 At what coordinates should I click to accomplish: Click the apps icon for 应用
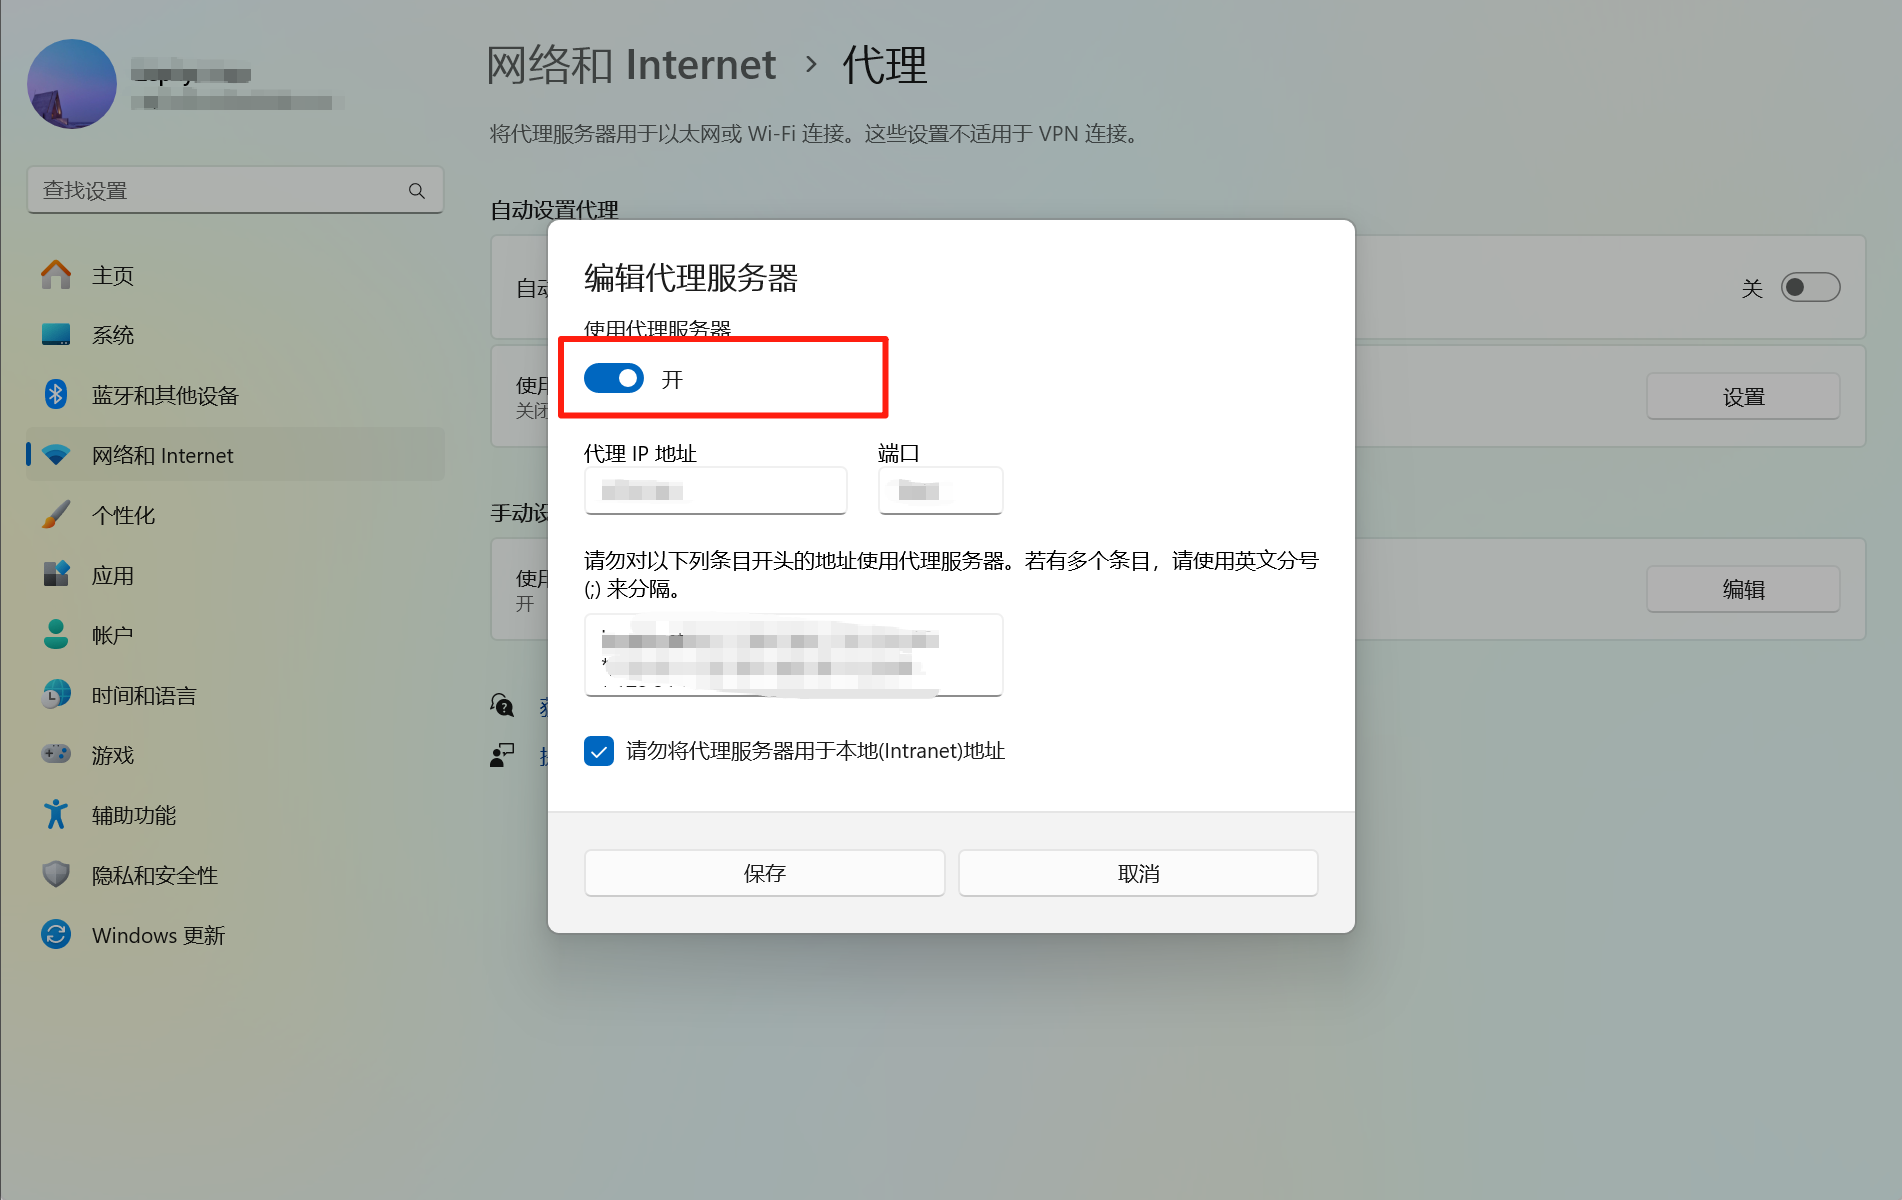(x=56, y=575)
